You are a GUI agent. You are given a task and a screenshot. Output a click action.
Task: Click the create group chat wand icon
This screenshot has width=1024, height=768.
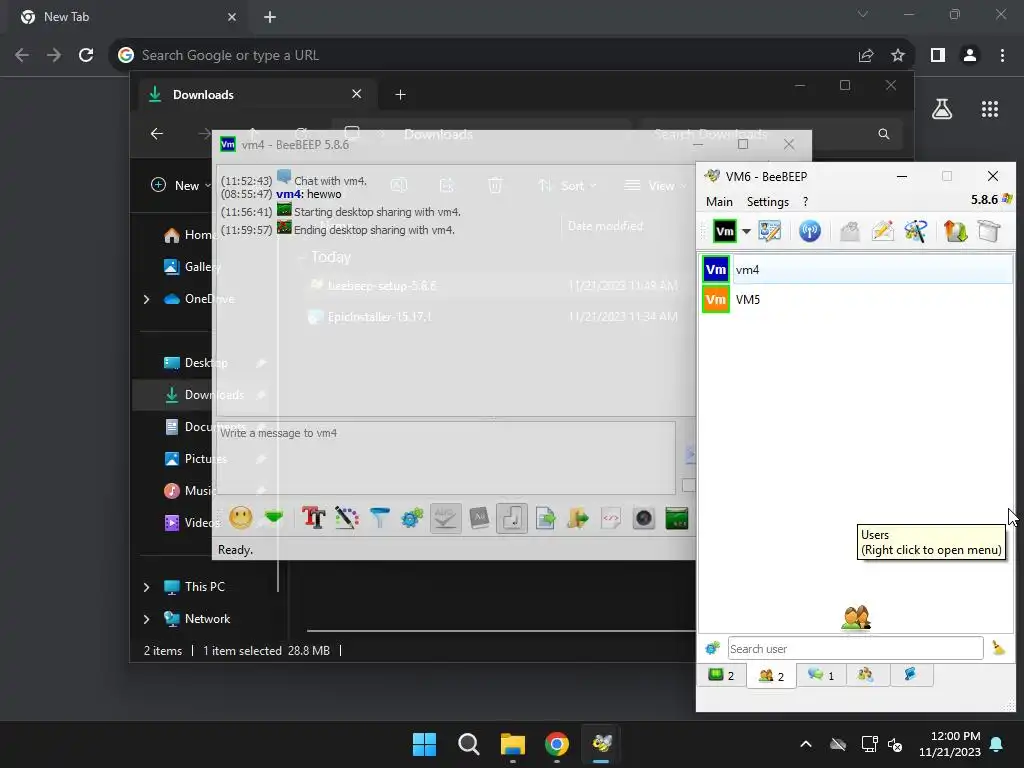click(916, 231)
